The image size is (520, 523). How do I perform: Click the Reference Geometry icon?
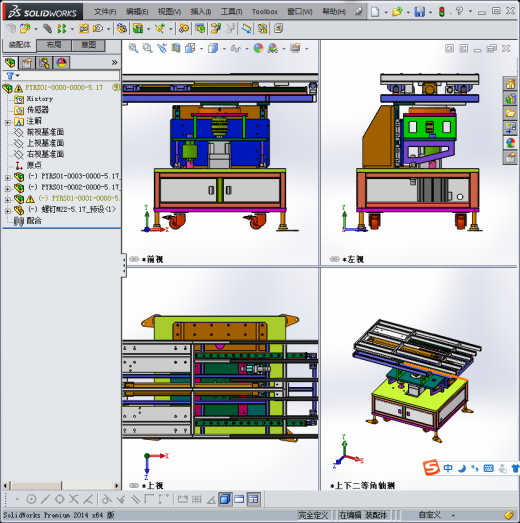[160, 29]
